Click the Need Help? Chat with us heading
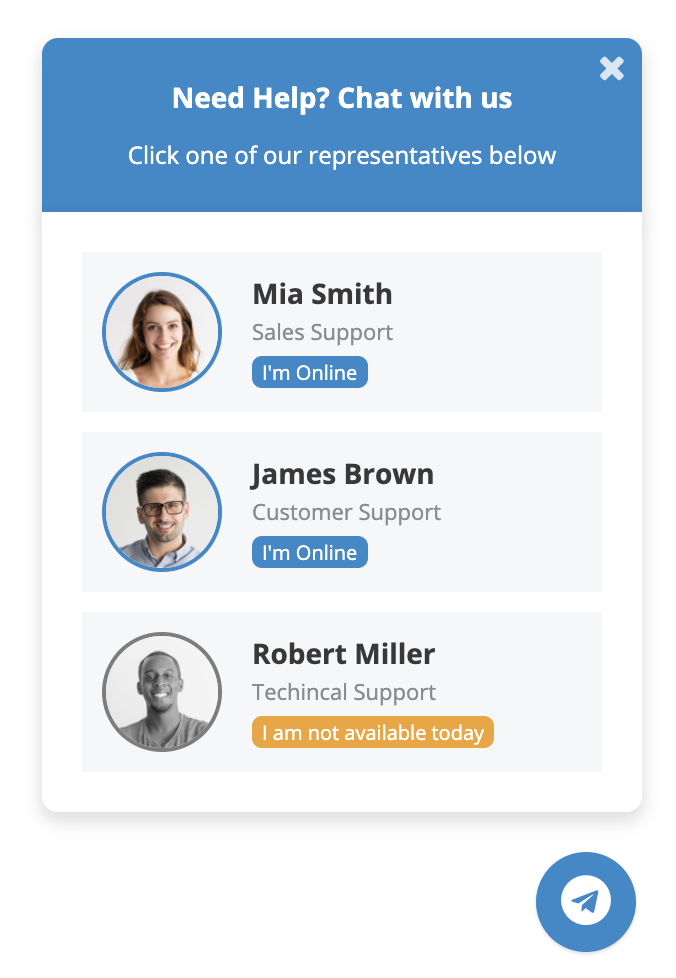Image resolution: width=676 pixels, height=978 pixels. tap(342, 98)
